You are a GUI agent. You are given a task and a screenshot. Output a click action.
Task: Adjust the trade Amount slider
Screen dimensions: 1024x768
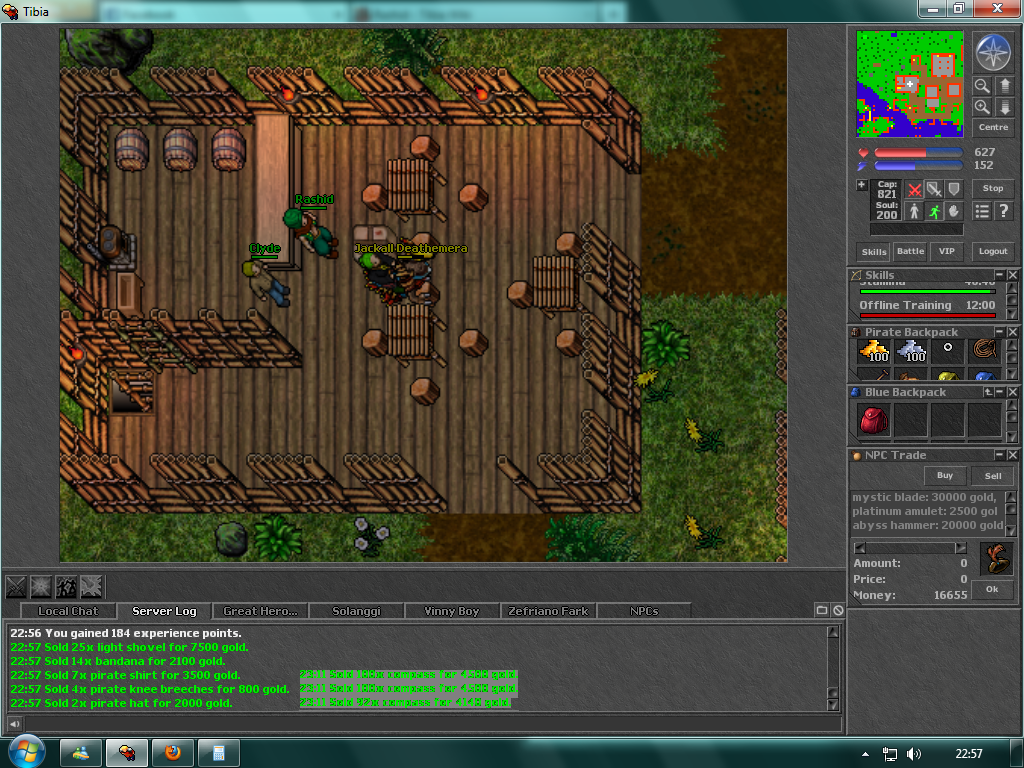coord(910,547)
